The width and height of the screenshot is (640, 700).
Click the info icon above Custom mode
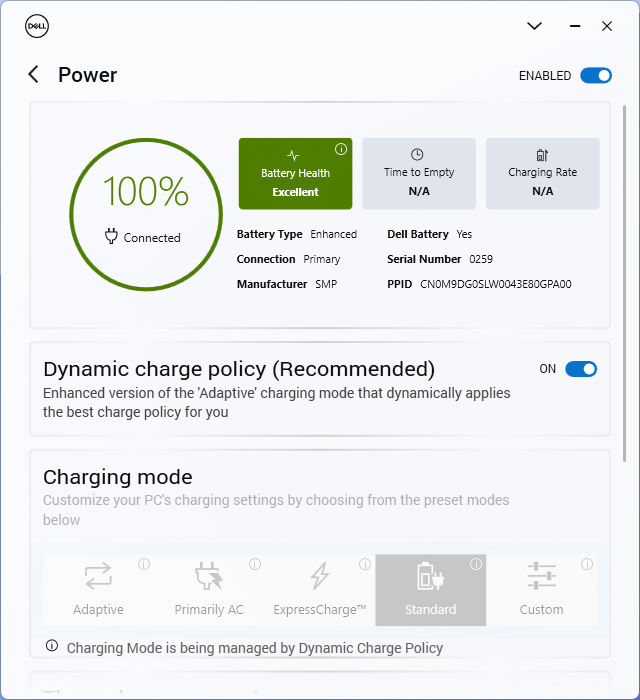587,564
